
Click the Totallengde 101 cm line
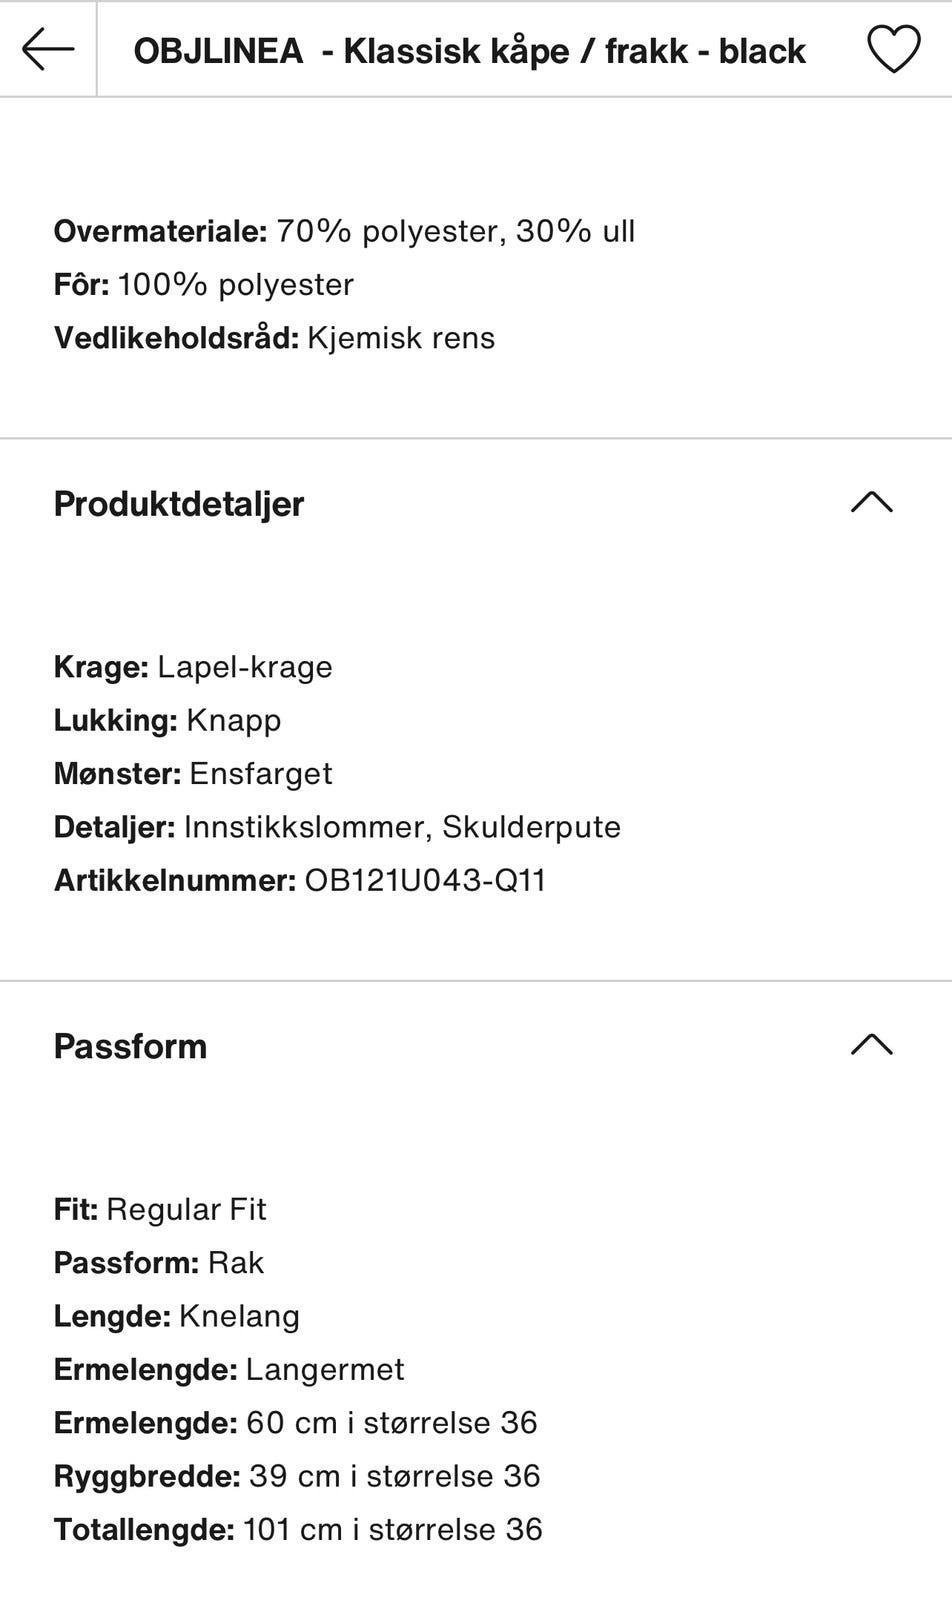[x=298, y=1530]
